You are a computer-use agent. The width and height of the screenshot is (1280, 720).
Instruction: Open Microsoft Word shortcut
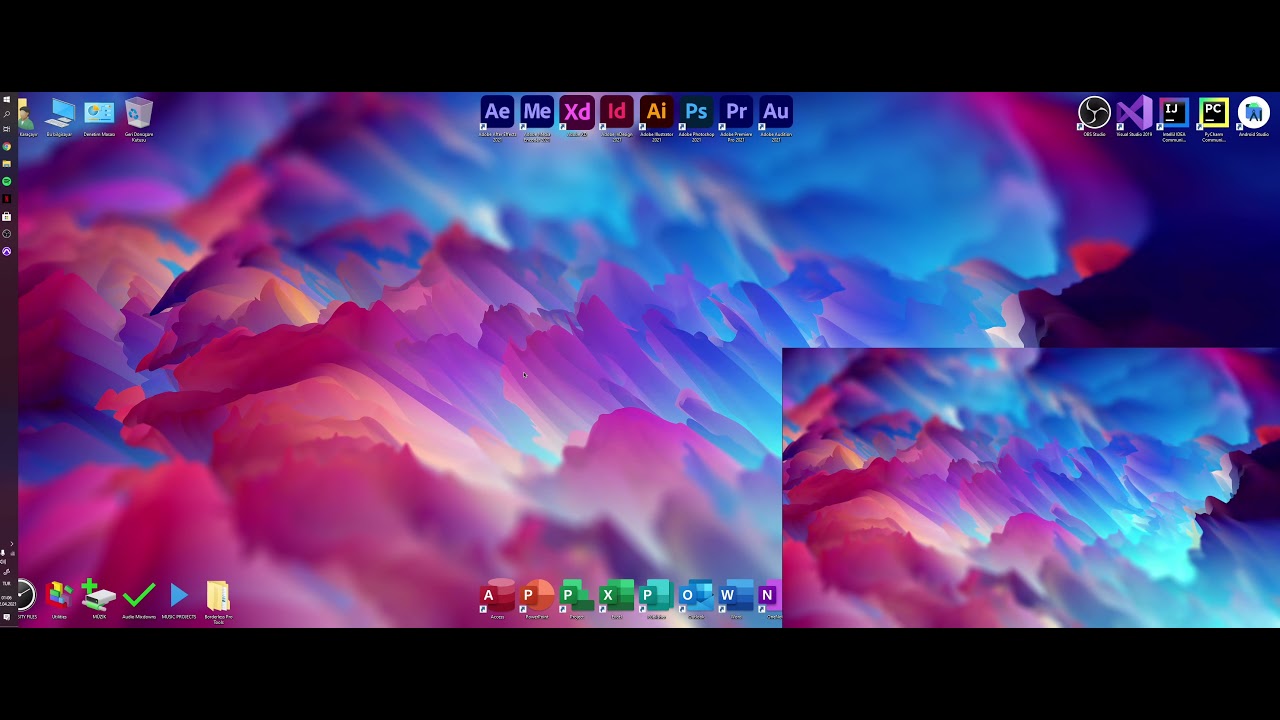(x=737, y=599)
